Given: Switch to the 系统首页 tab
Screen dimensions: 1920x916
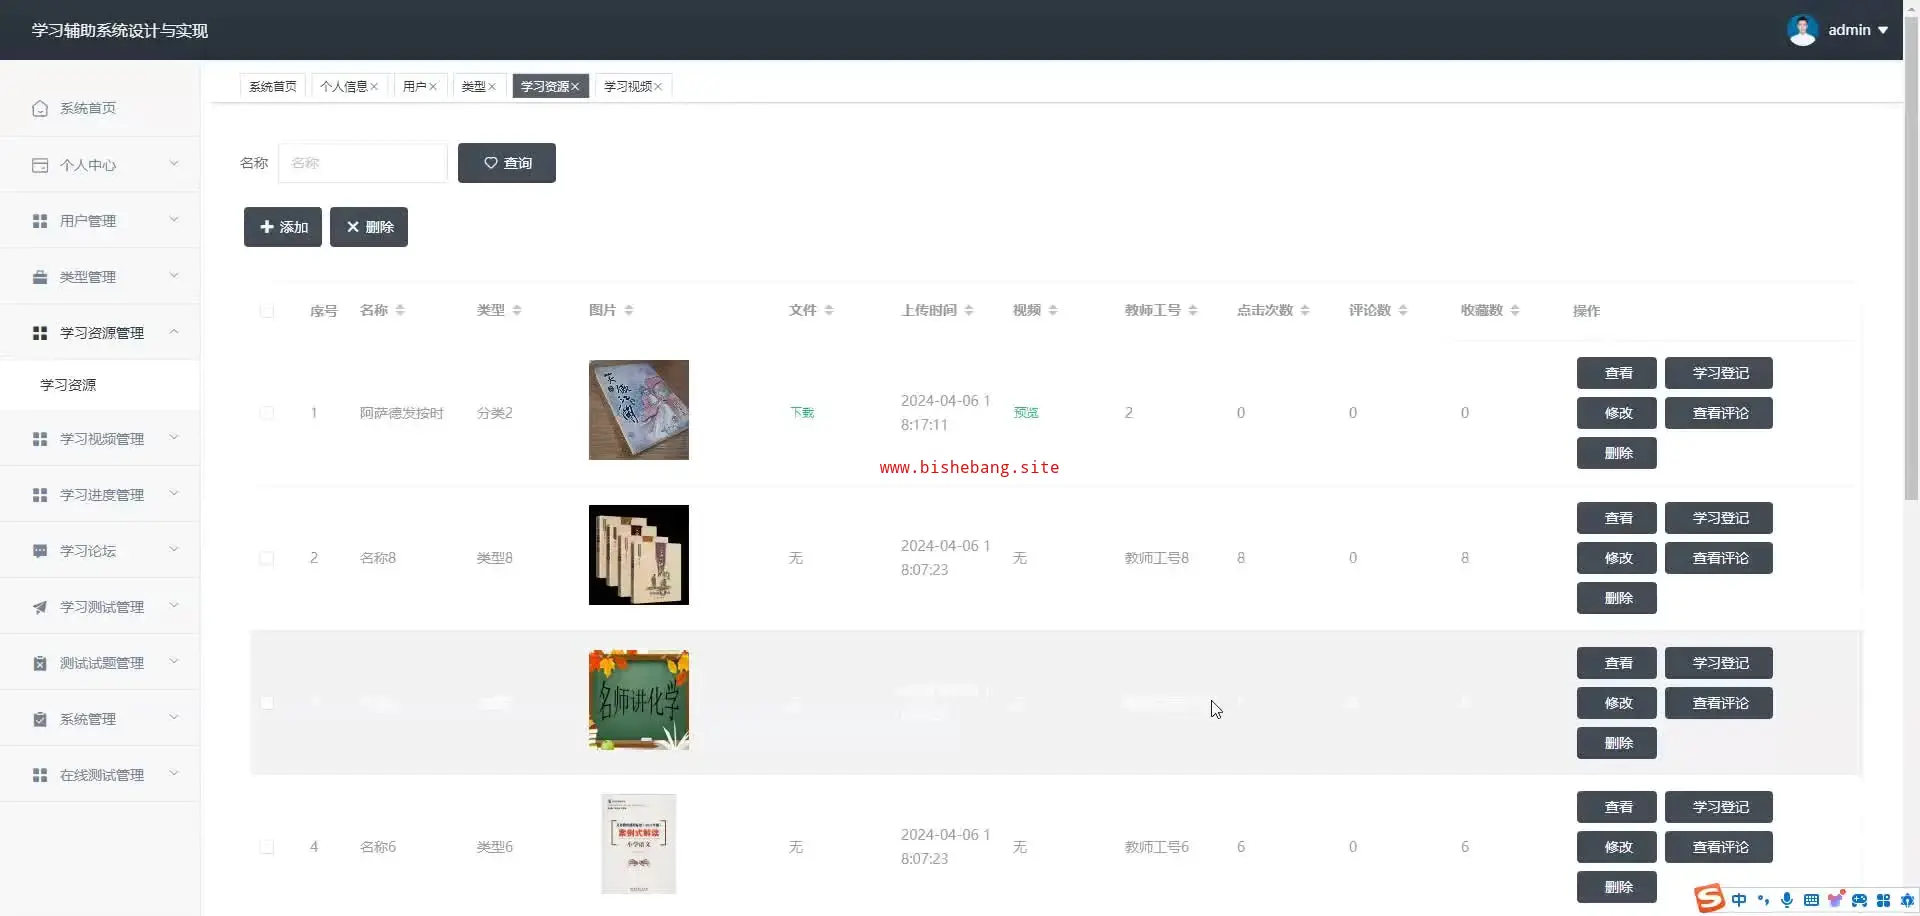Looking at the screenshot, I should [x=272, y=87].
